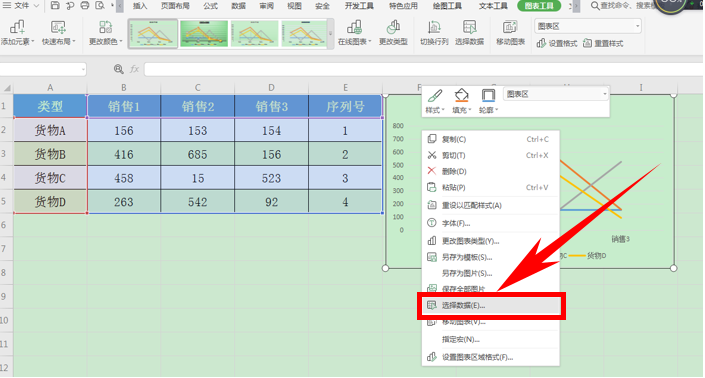
Task: Choose 另存为图片(S)... in context menu
Action: coord(491,273)
